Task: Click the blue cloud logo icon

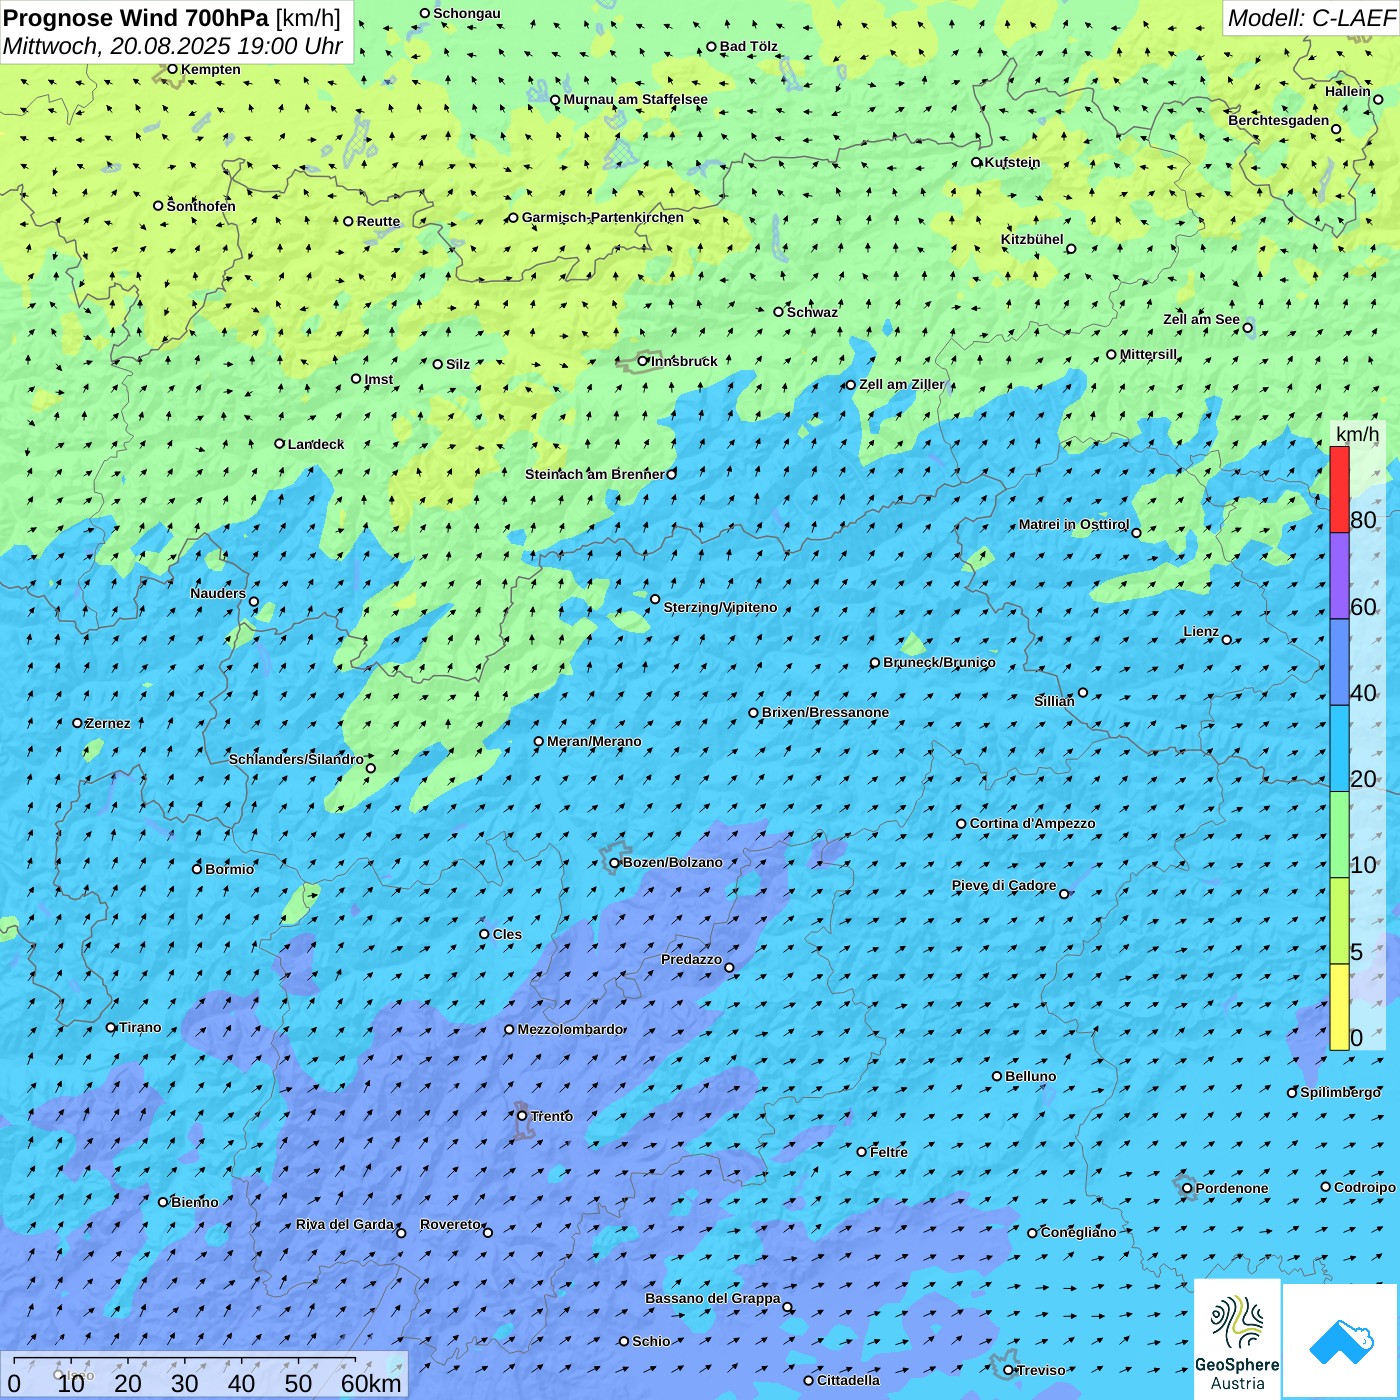Action: coord(1340,1341)
